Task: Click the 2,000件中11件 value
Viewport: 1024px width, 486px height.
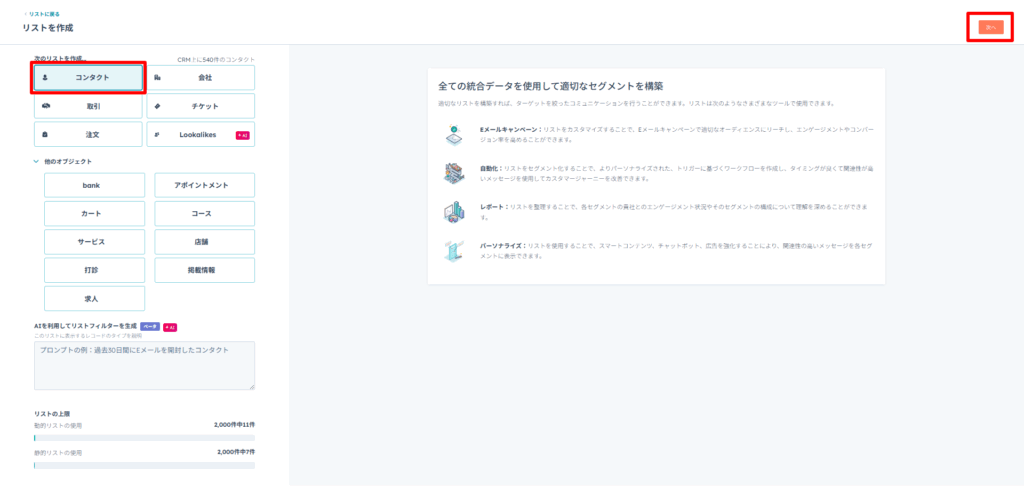Action: tap(234, 425)
